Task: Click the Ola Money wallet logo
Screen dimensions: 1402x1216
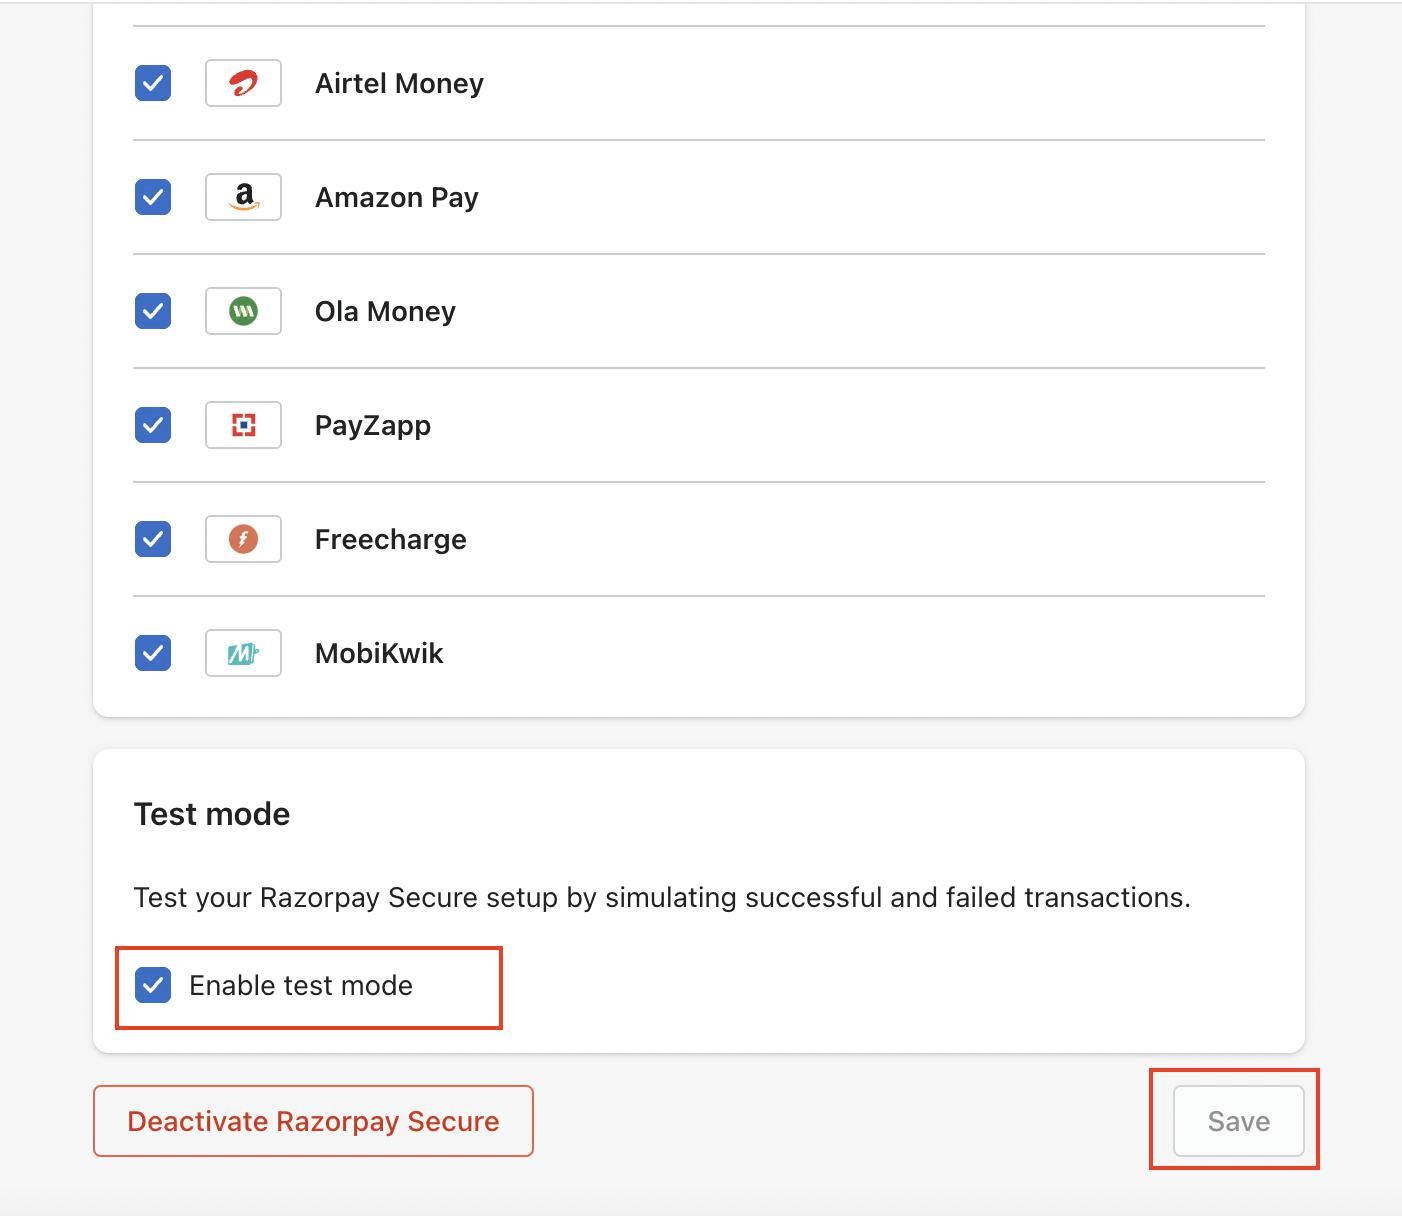Action: pos(243,311)
